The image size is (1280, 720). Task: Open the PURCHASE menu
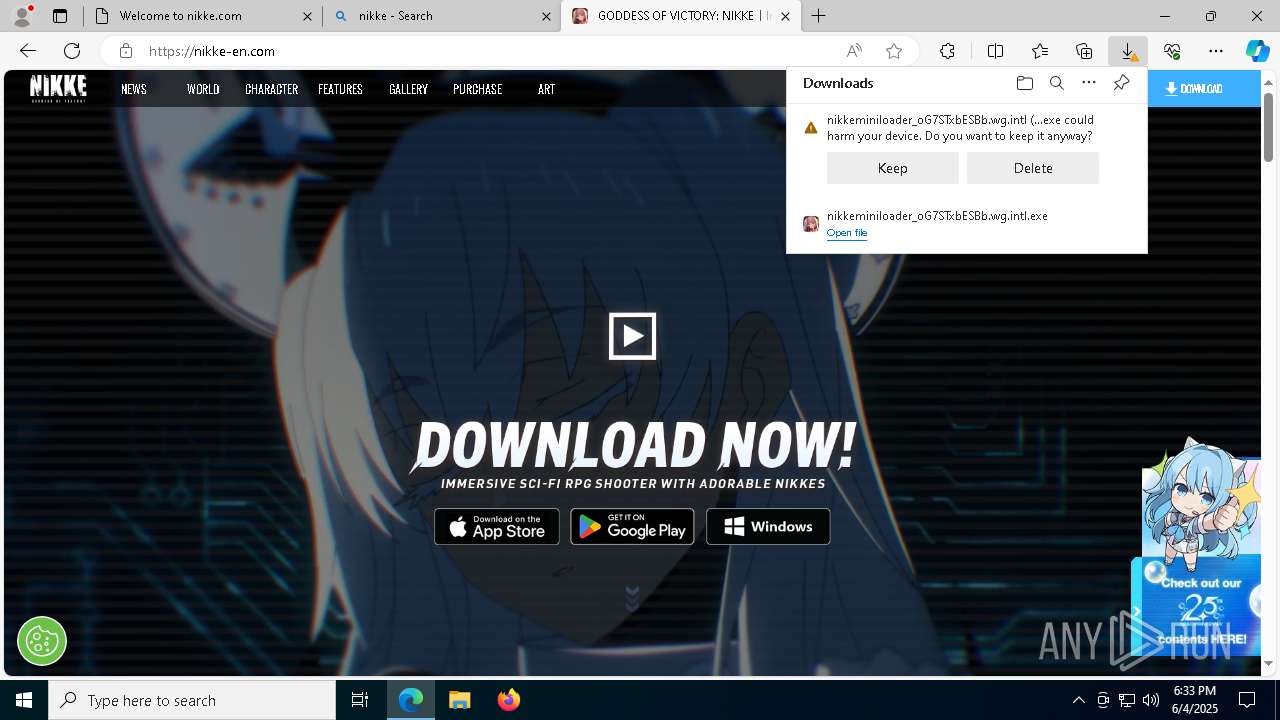pyautogui.click(x=478, y=89)
